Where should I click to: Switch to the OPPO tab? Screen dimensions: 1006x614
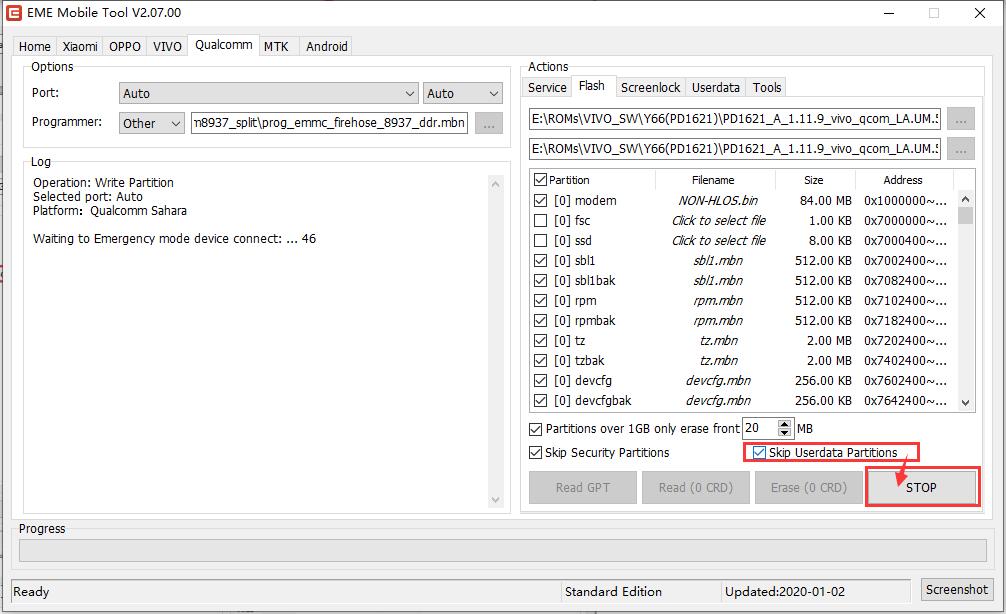pyautogui.click(x=125, y=46)
